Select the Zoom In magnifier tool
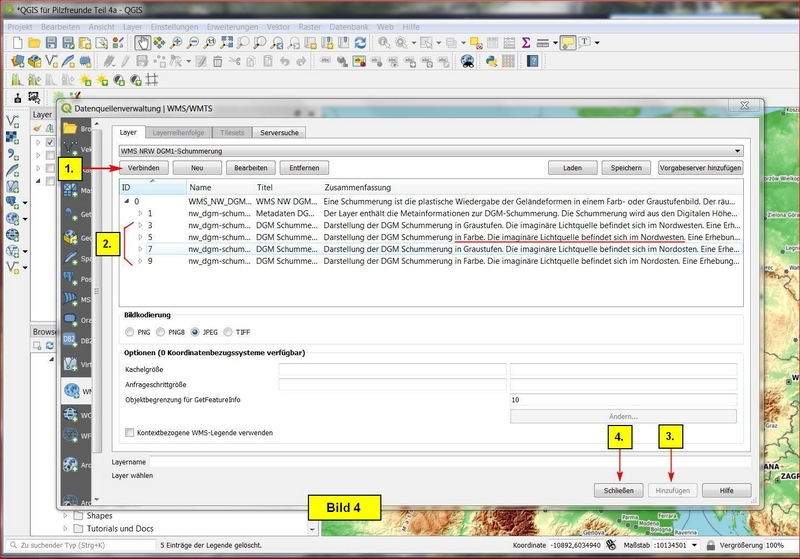Image resolution: width=800 pixels, height=559 pixels. 176,43
